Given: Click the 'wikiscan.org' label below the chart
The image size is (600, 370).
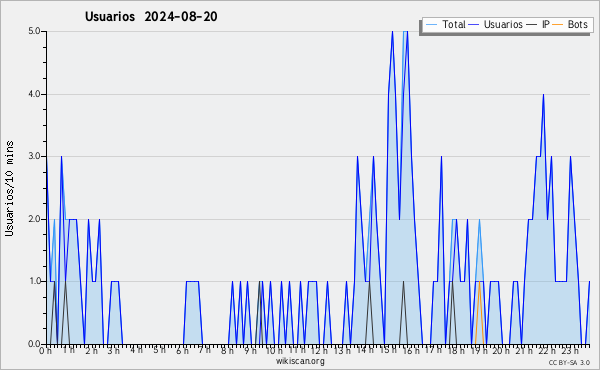Looking at the screenshot, I should (x=300, y=361).
